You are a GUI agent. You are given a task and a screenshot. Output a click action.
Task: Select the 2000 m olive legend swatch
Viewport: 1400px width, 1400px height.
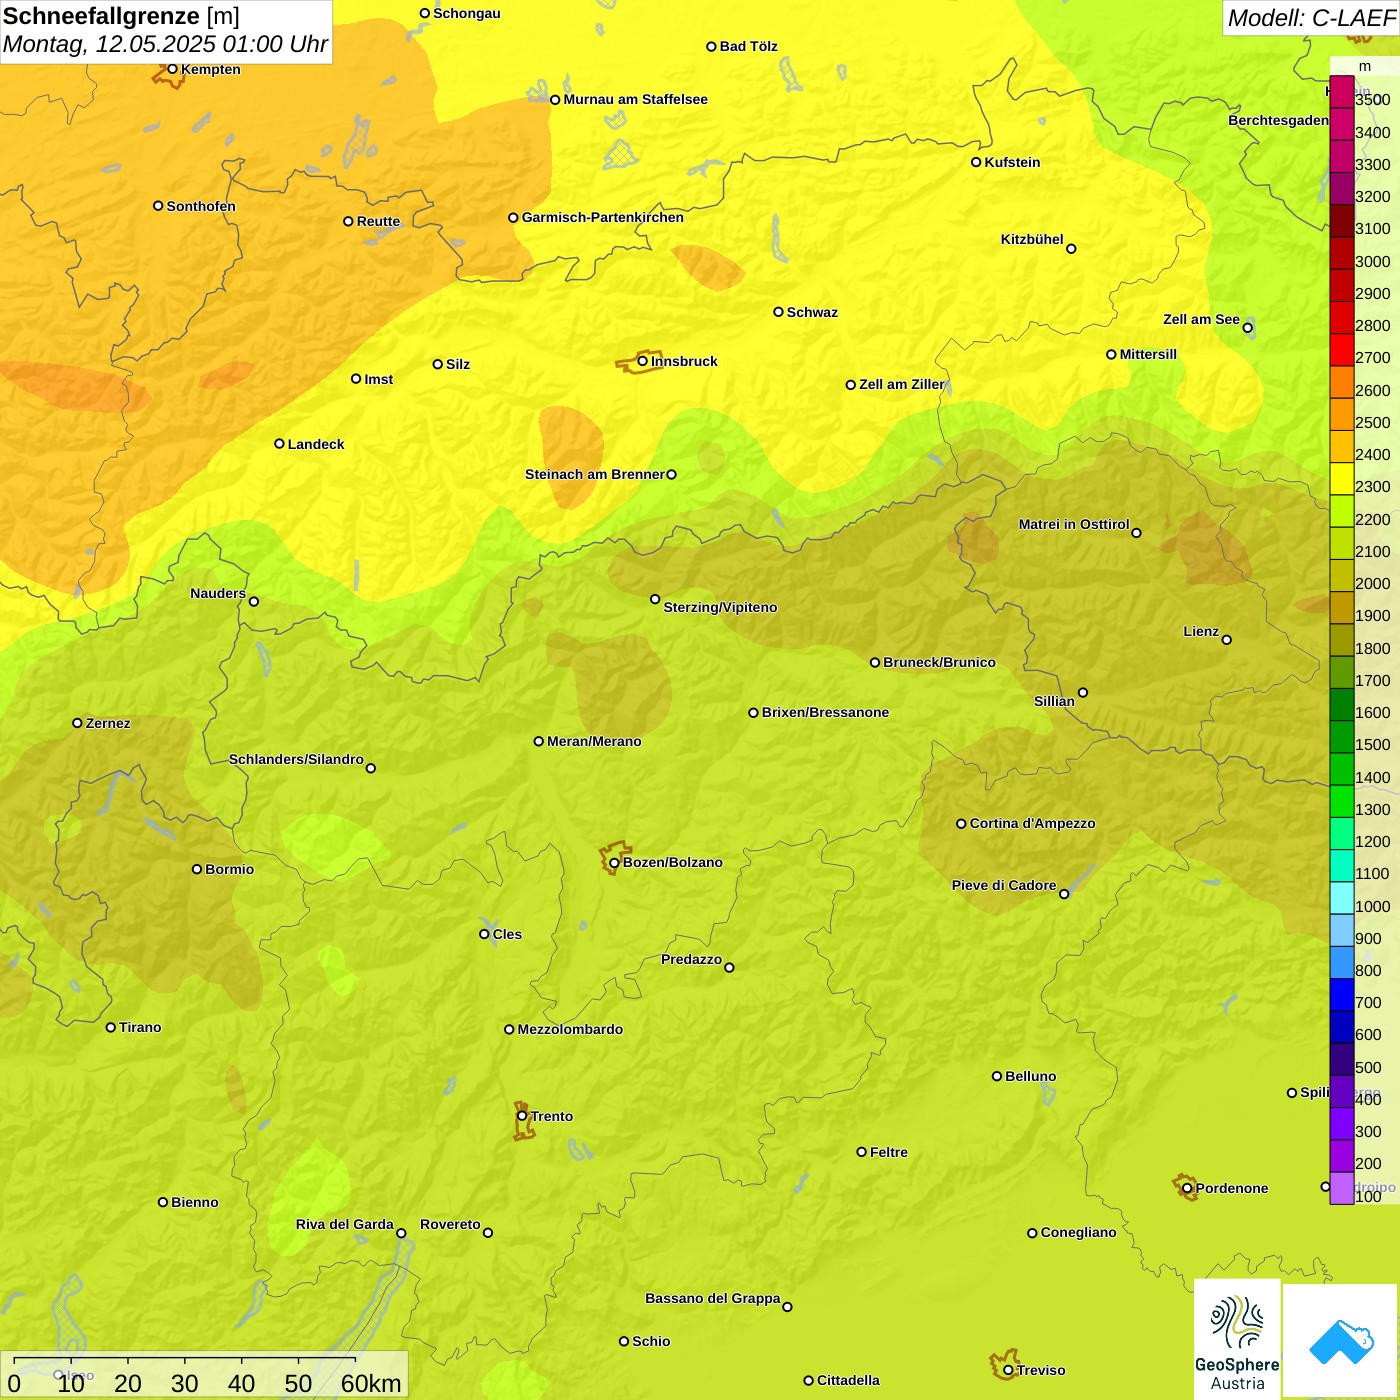click(x=1342, y=576)
